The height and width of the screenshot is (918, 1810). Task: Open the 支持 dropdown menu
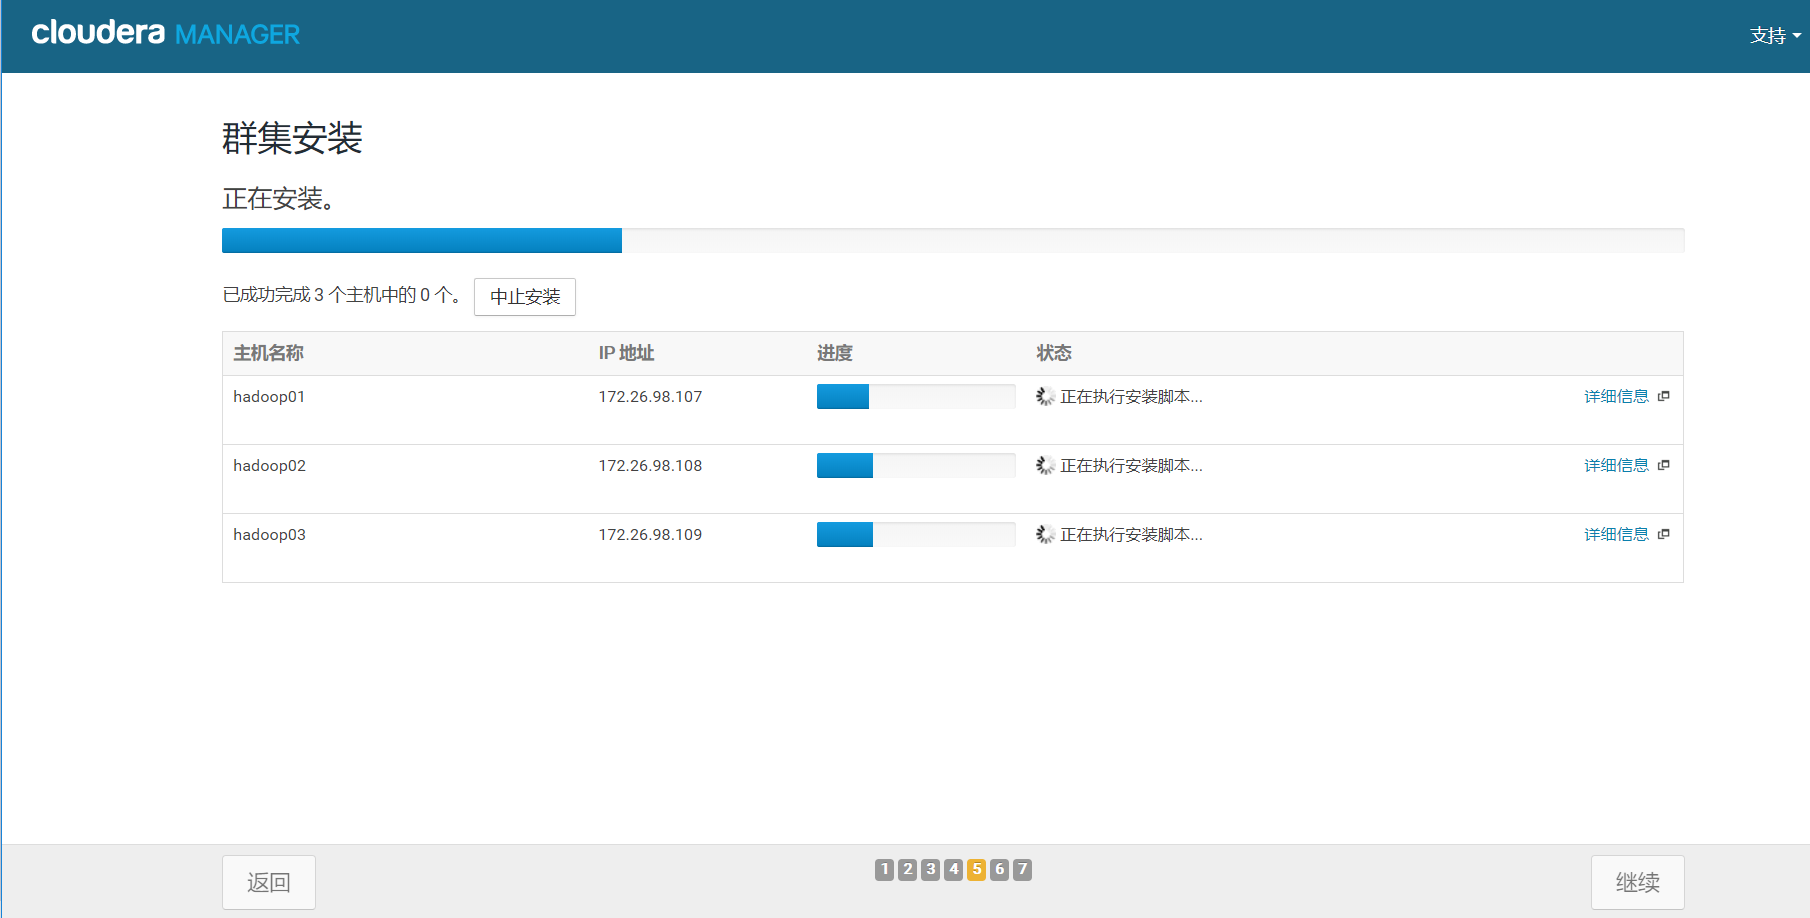[1775, 36]
